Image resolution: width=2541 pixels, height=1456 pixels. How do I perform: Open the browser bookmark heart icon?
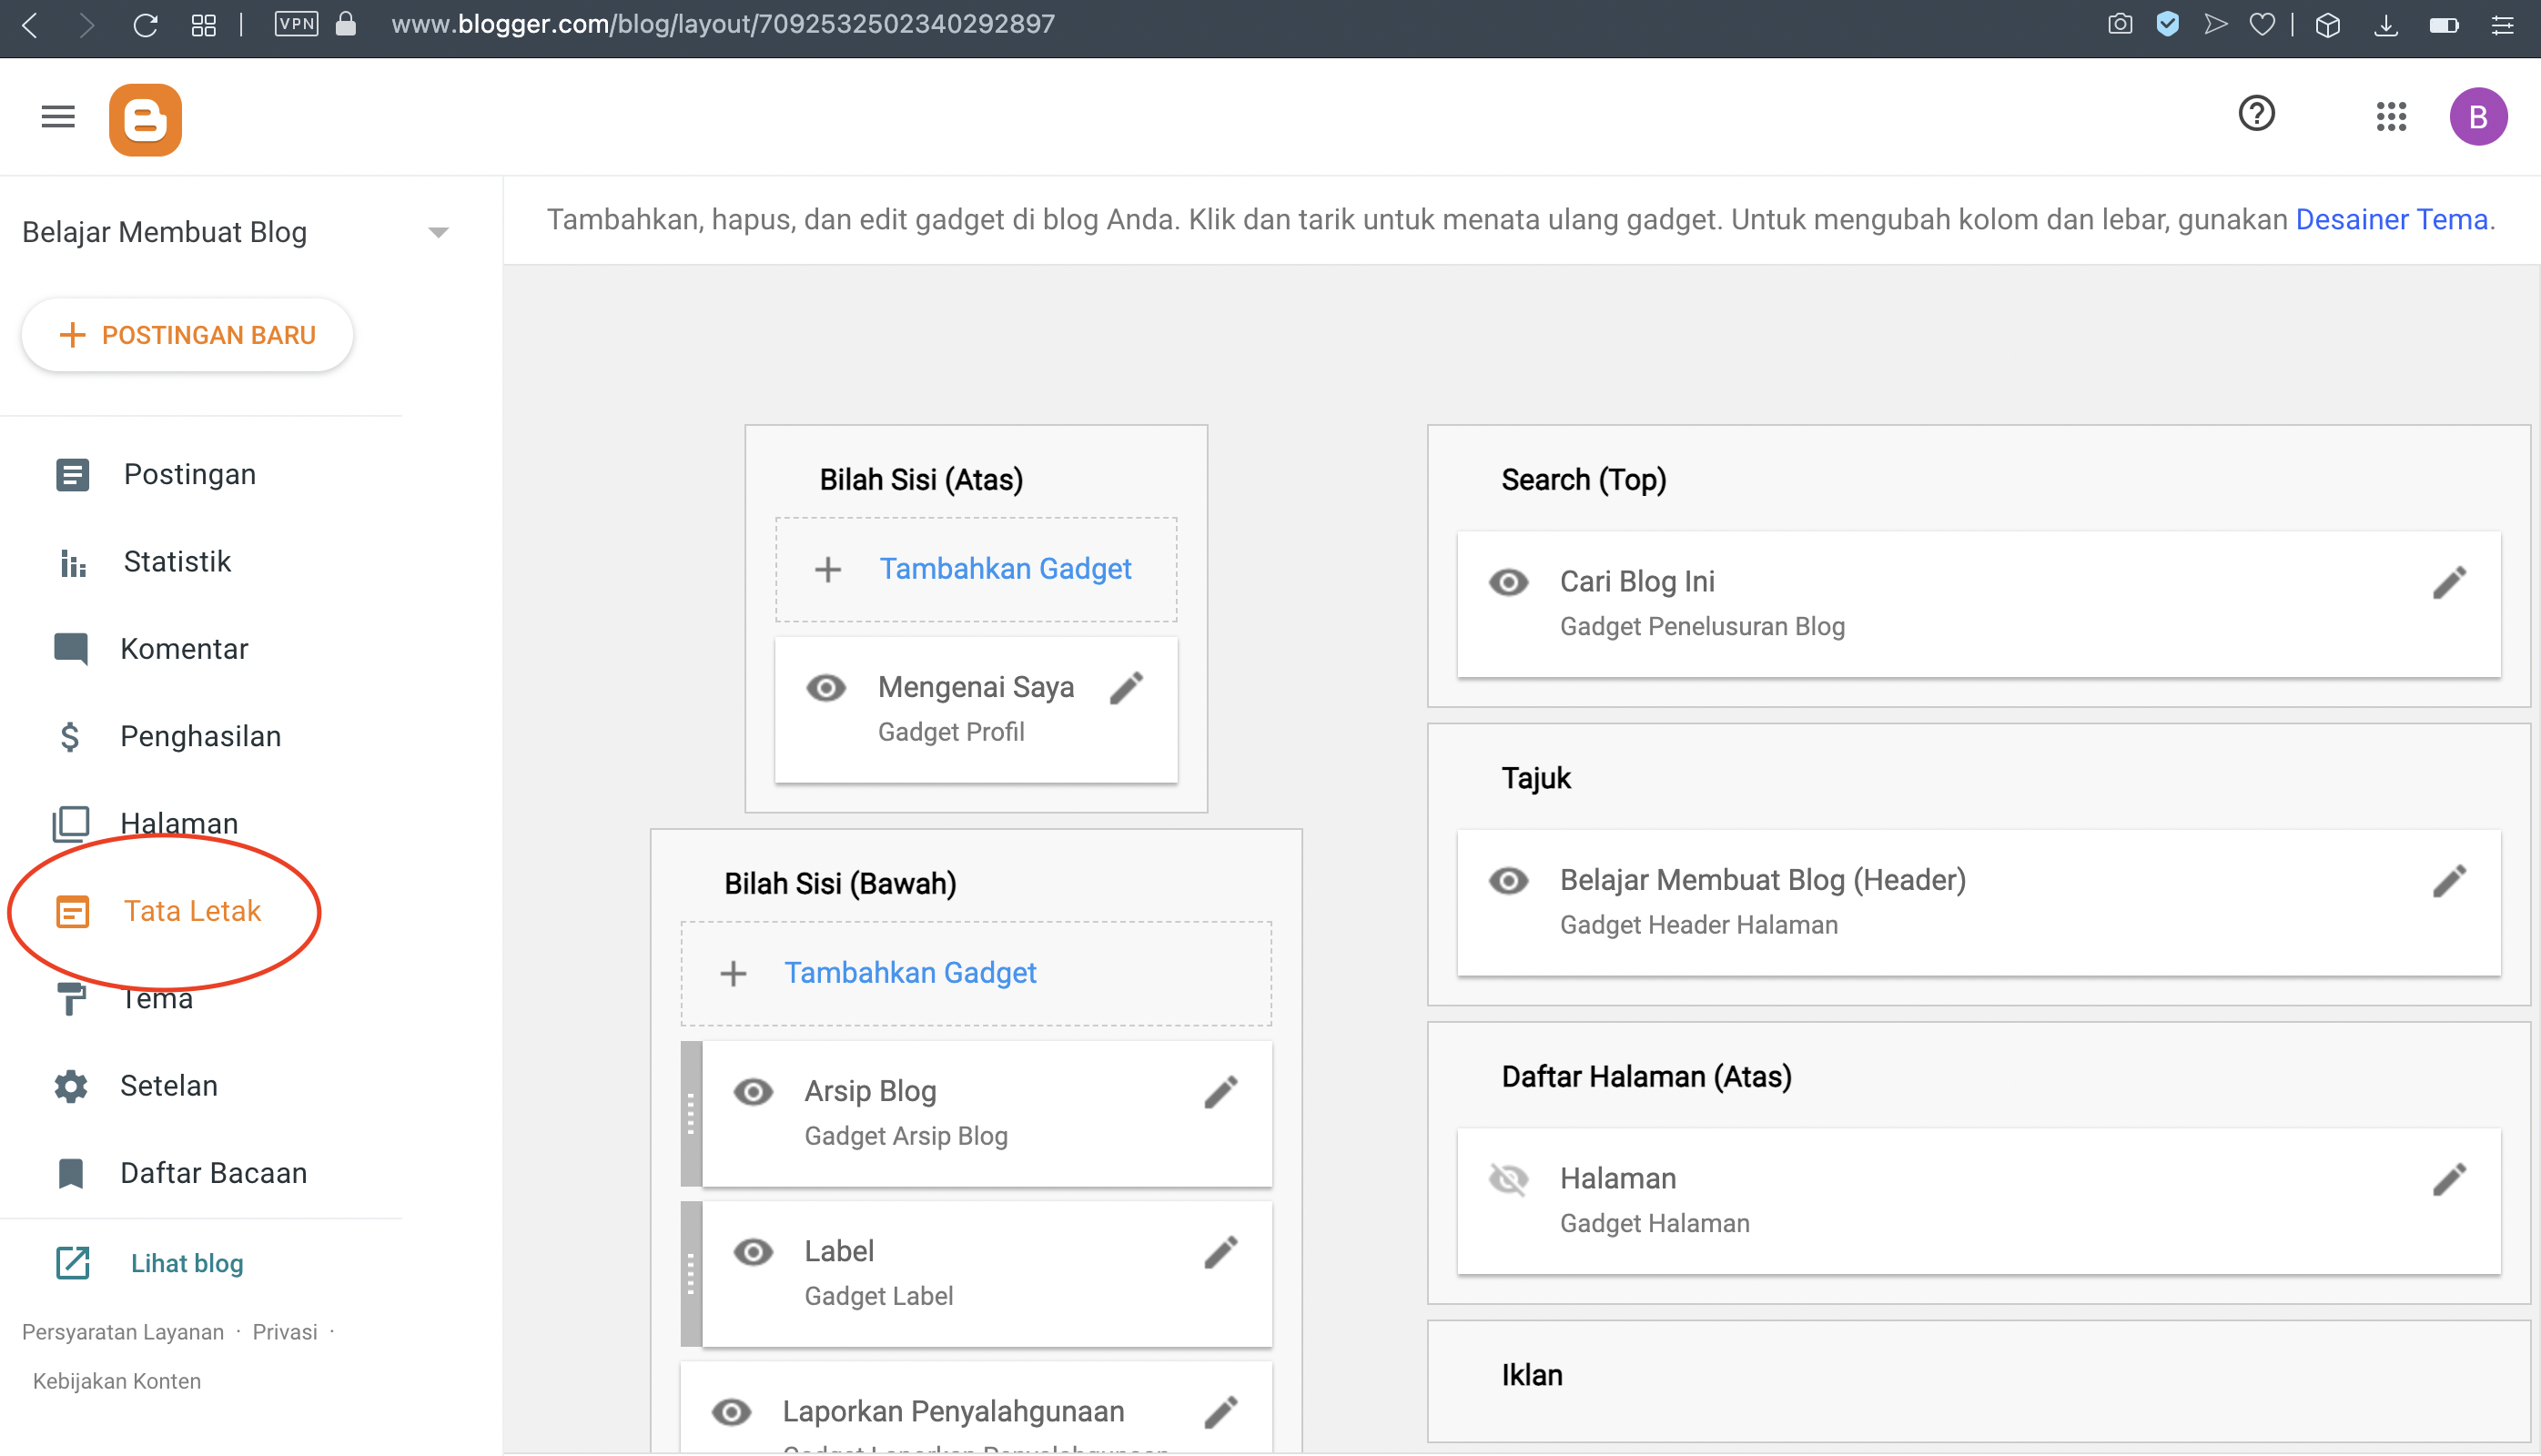(2262, 25)
